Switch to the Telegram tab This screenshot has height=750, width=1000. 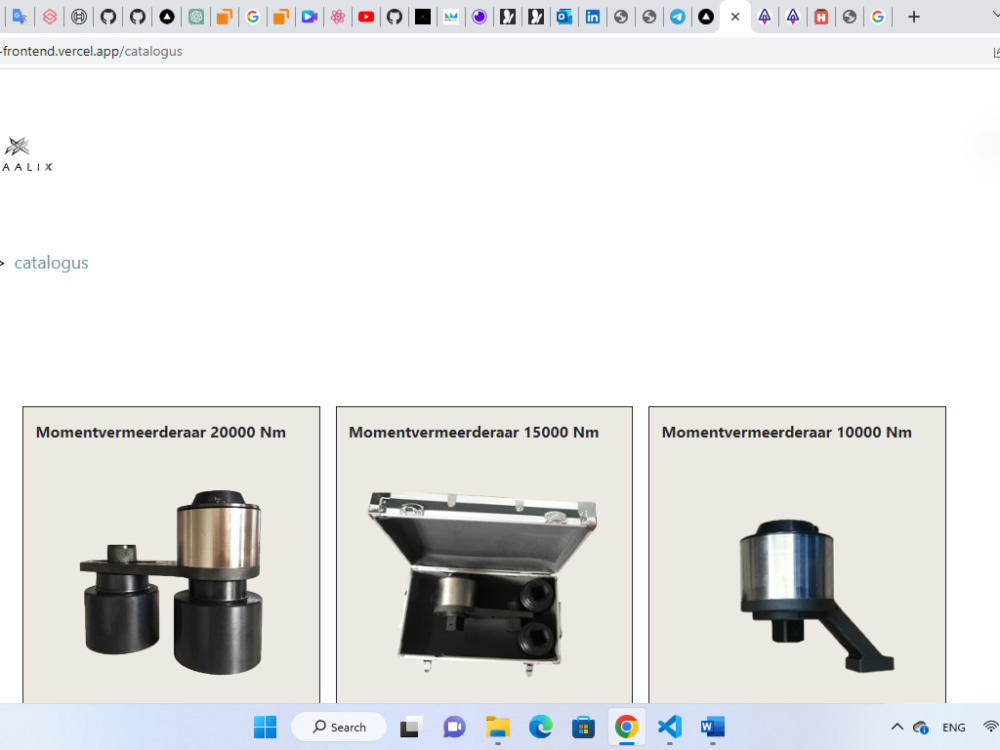pyautogui.click(x=677, y=17)
